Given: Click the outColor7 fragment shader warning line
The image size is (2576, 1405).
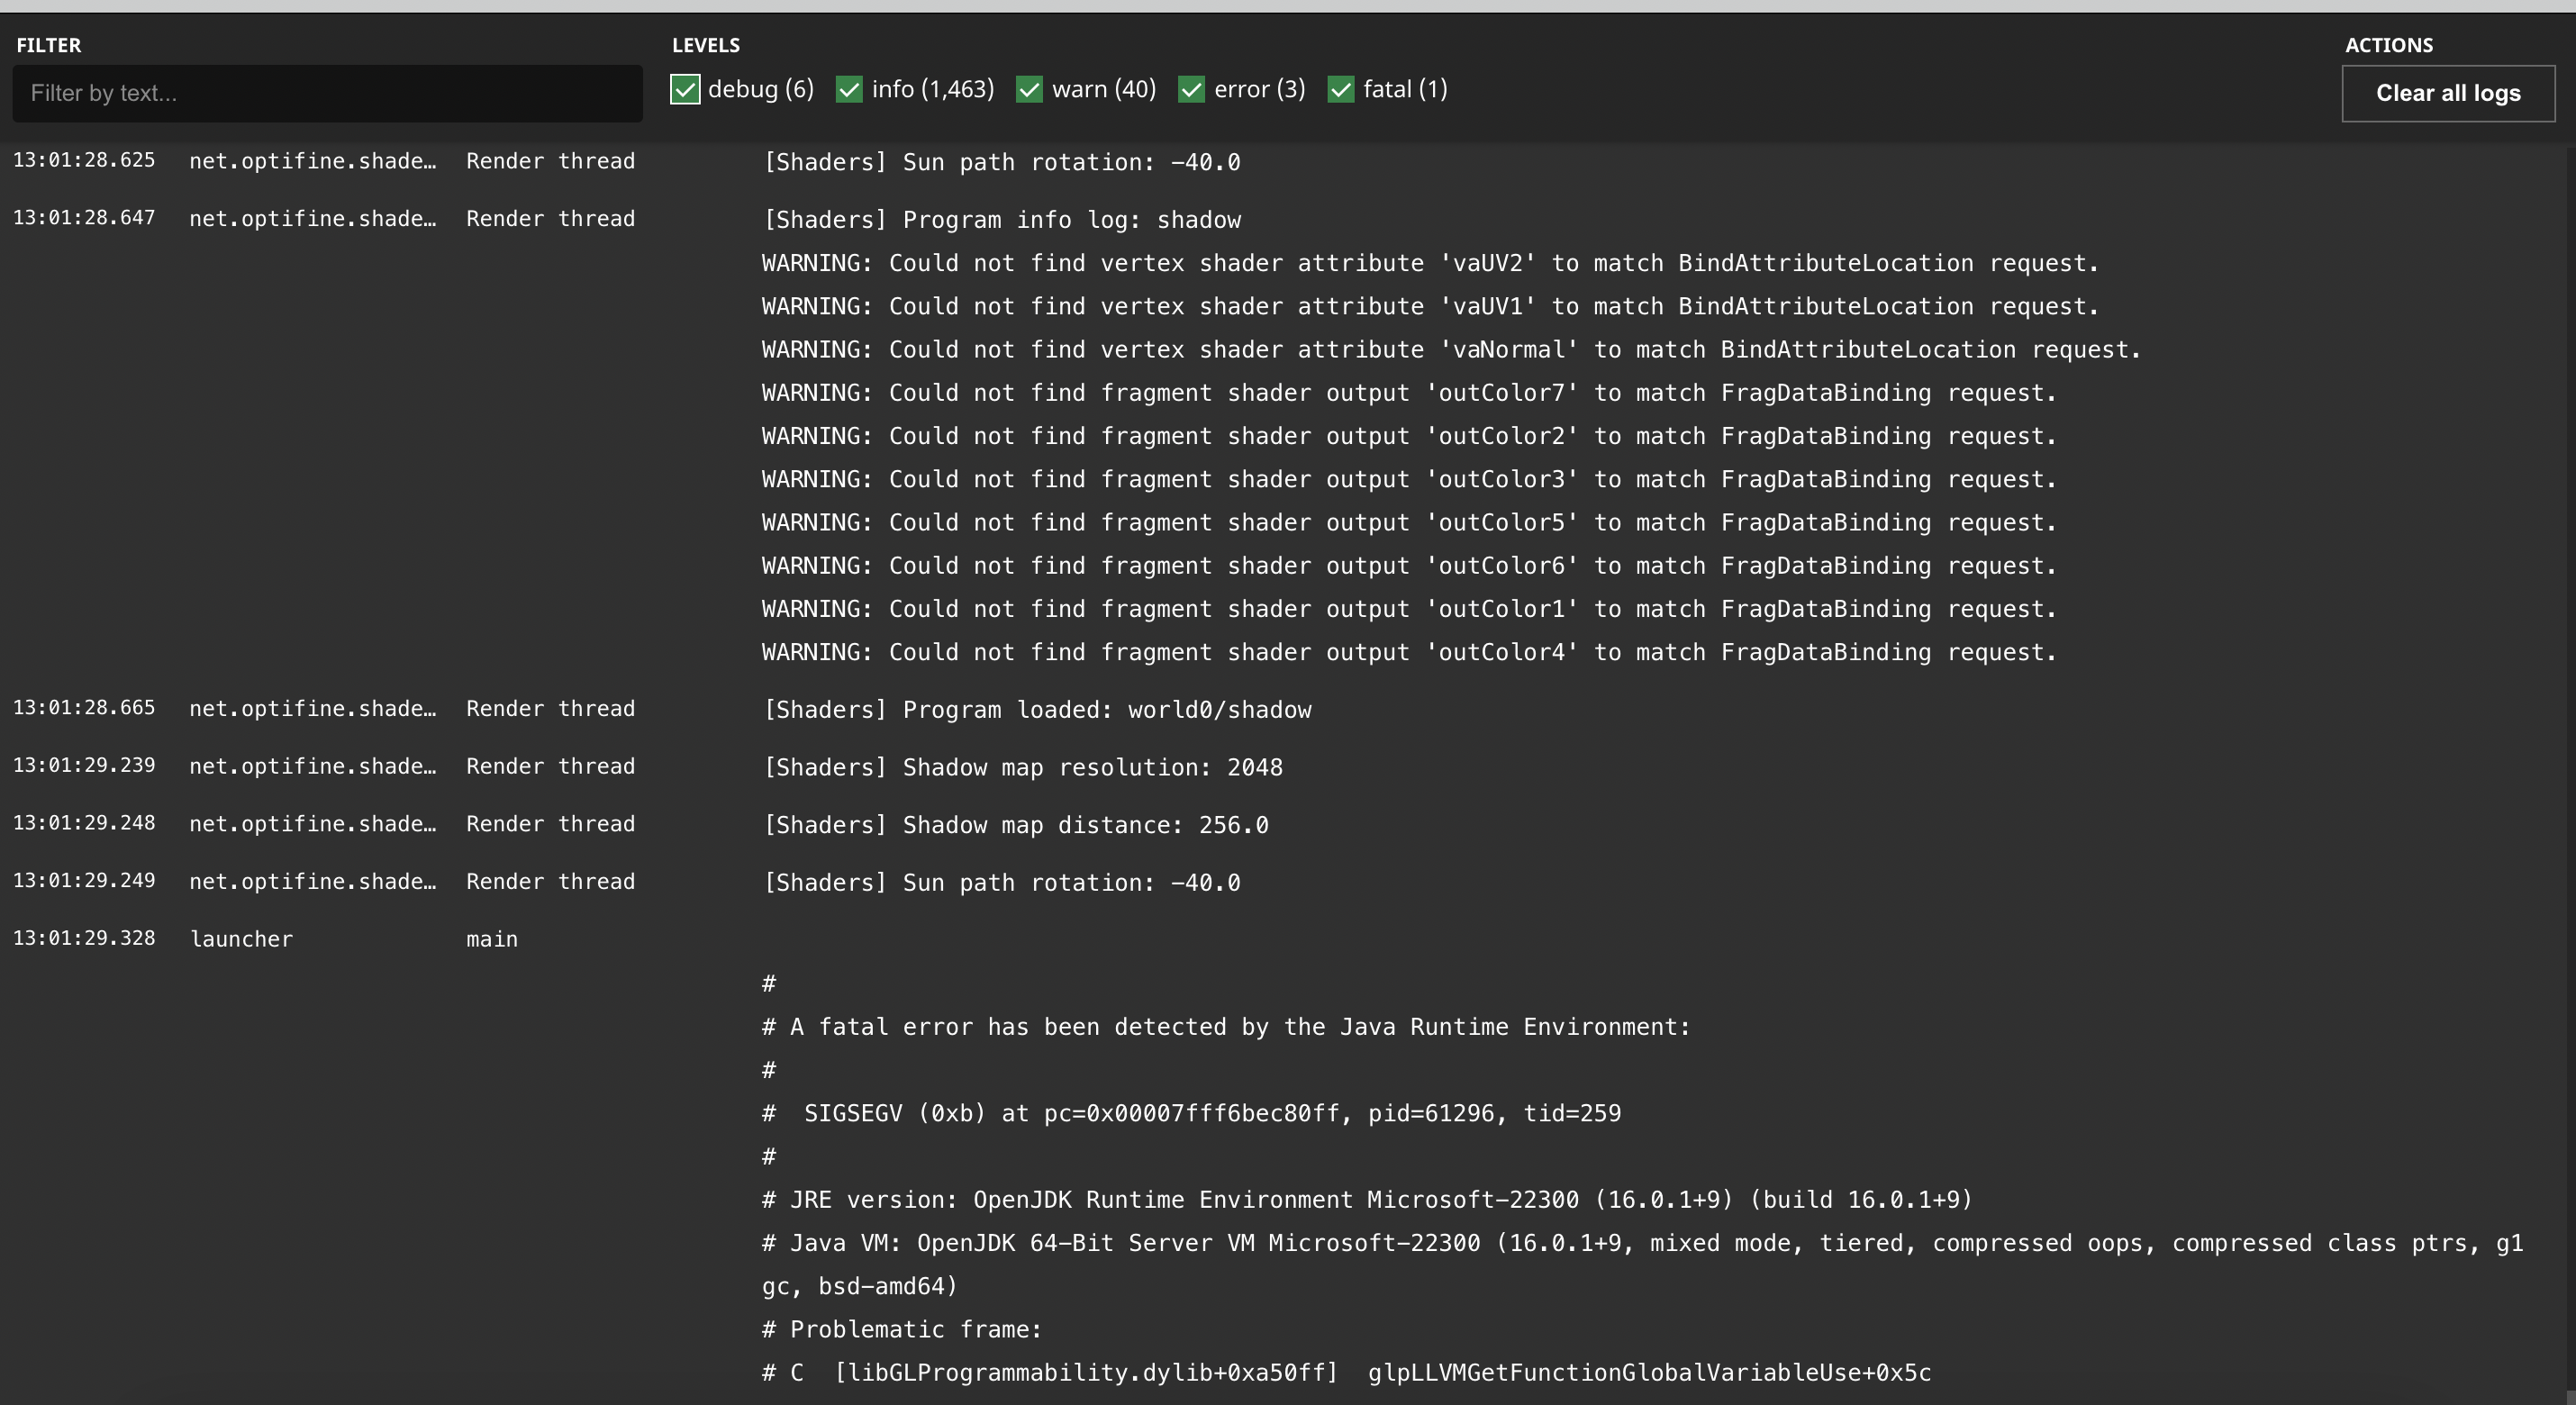Looking at the screenshot, I should coord(1408,393).
